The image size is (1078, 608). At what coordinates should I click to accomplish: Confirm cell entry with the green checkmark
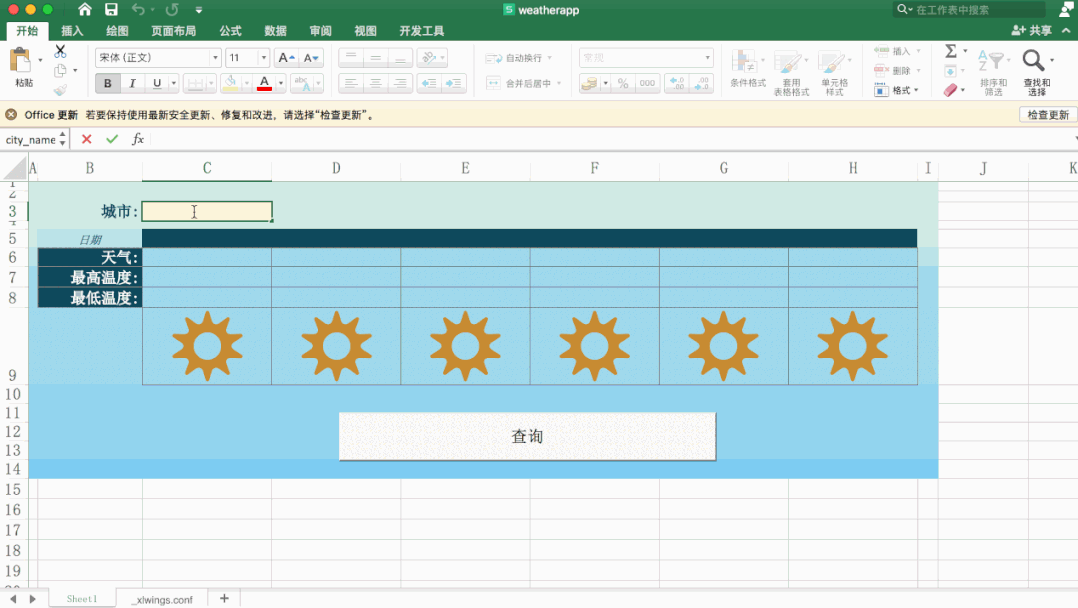111,139
